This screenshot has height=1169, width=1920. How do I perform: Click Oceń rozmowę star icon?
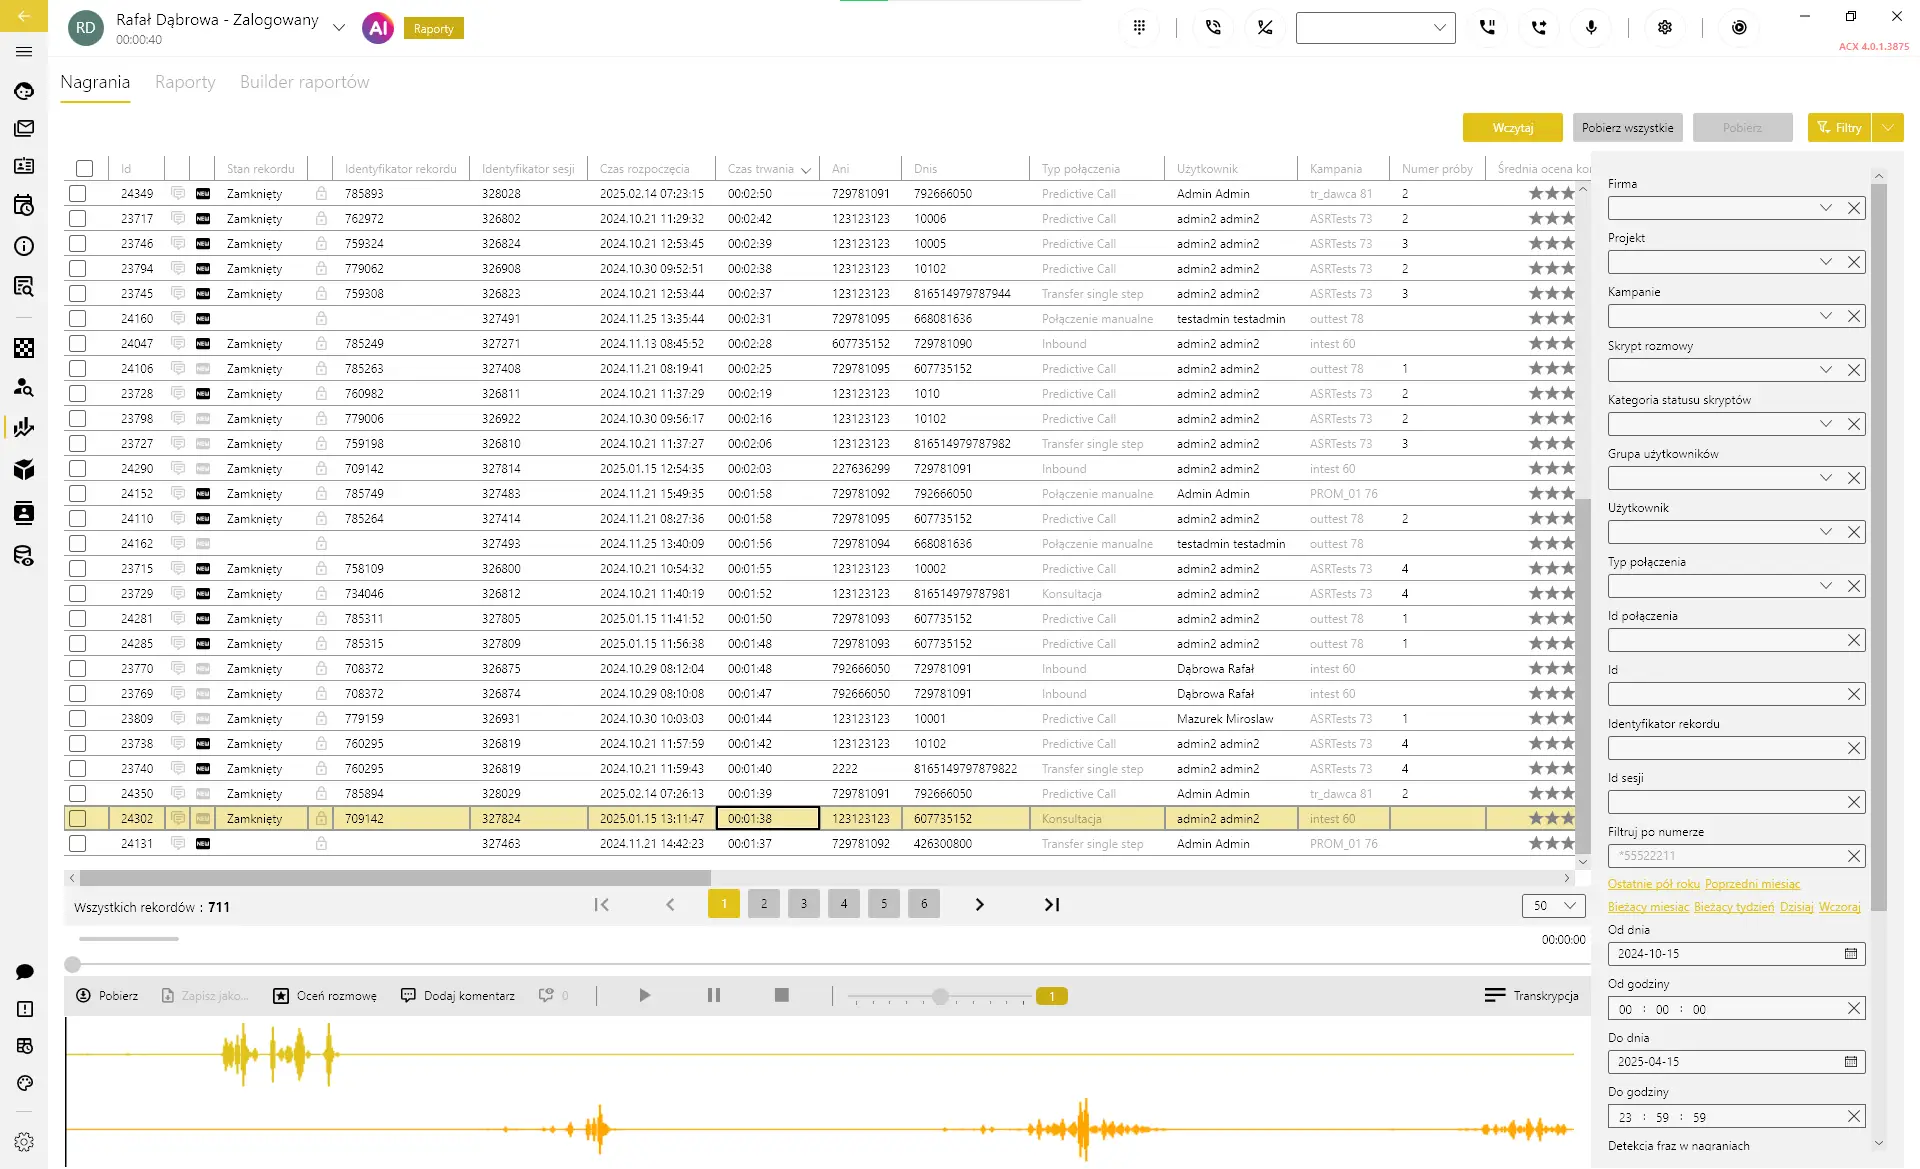[282, 995]
